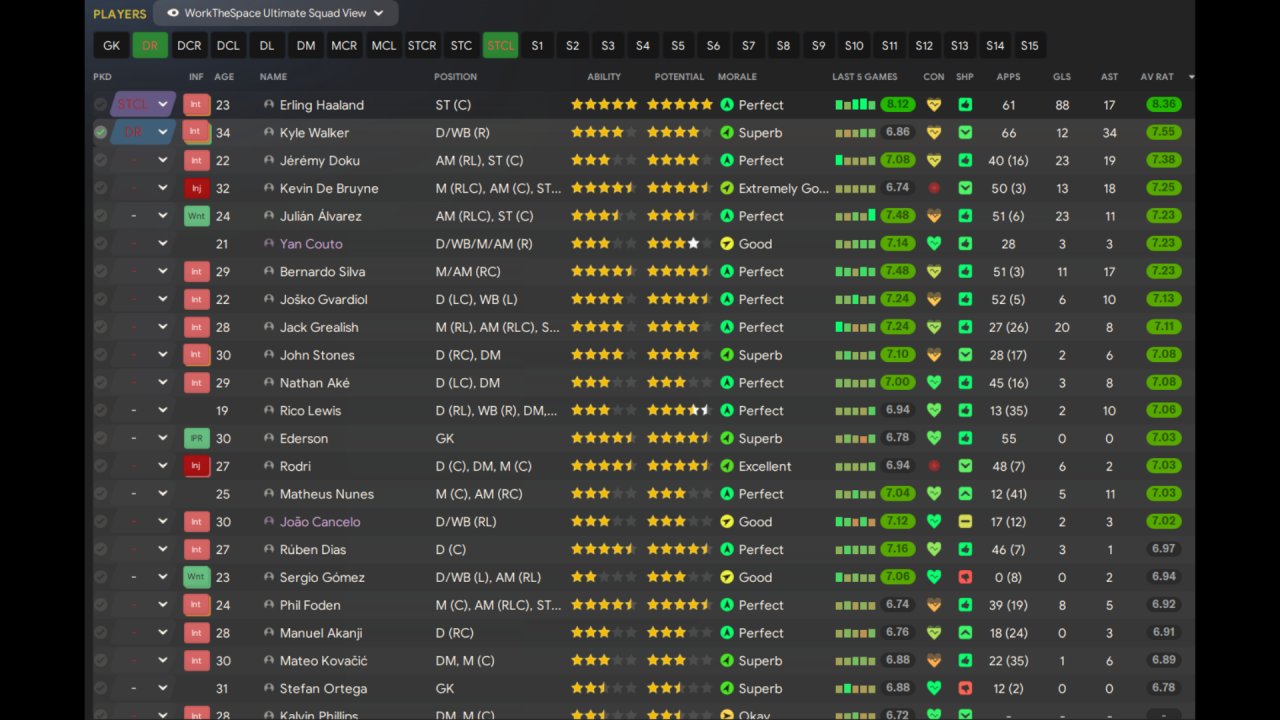
Task: Click the sharpness icon for Bernardo Silva
Action: pyautogui.click(x=965, y=271)
